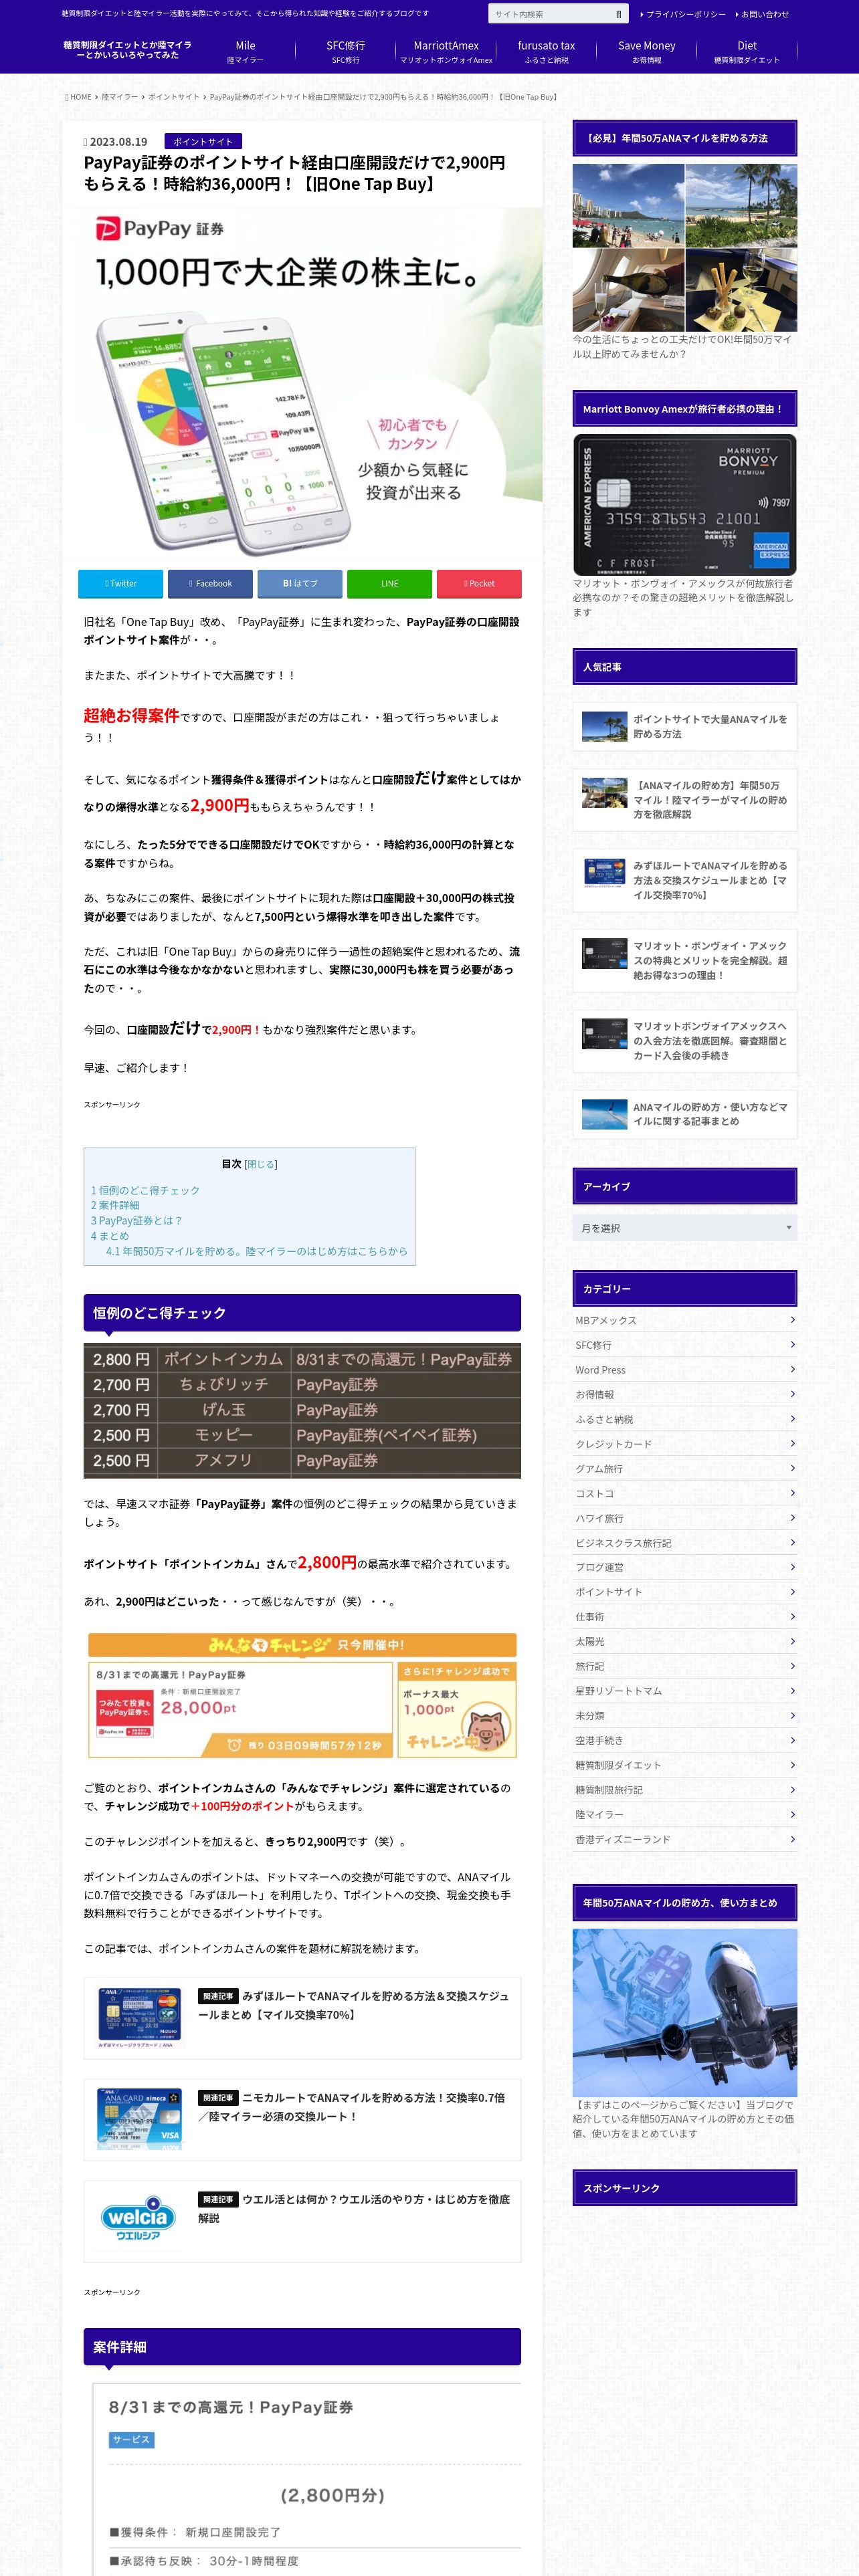Click the site search magnifier icon

click(x=618, y=14)
